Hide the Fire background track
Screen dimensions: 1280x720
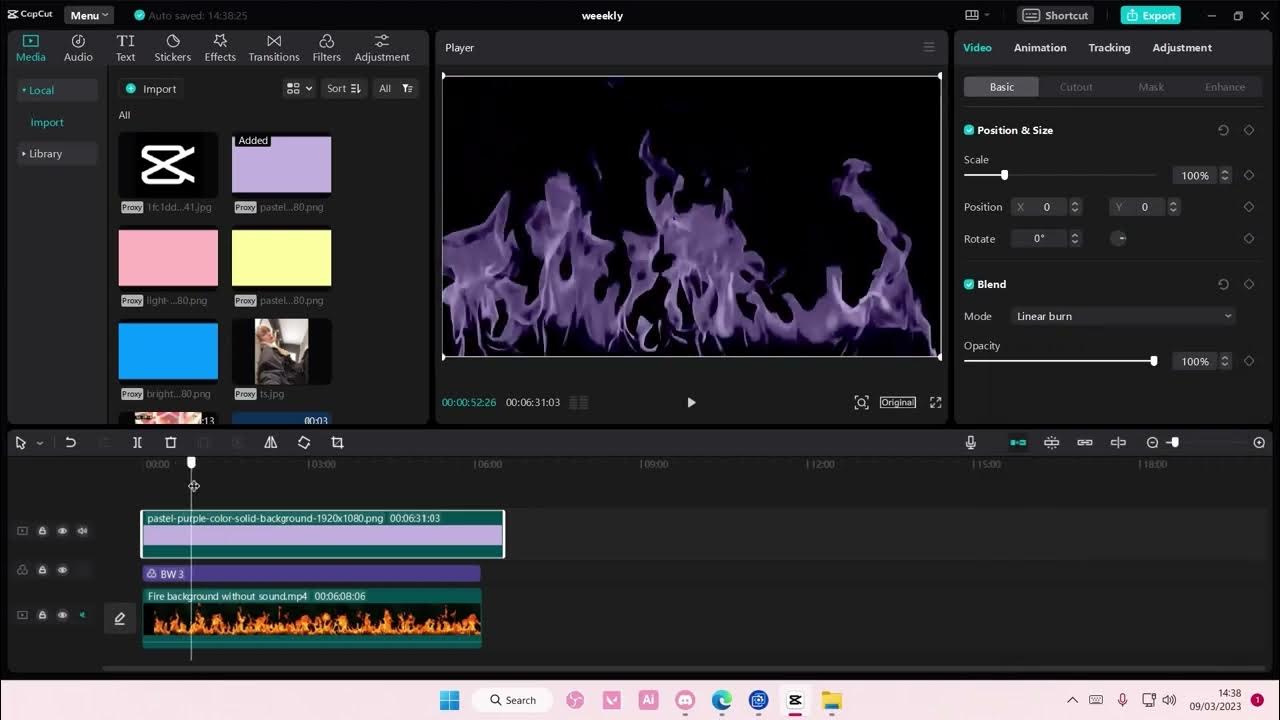62,615
